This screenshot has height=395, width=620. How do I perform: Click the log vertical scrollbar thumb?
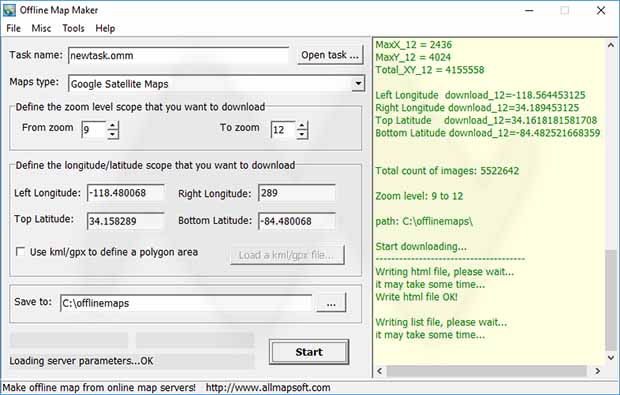coord(611,300)
